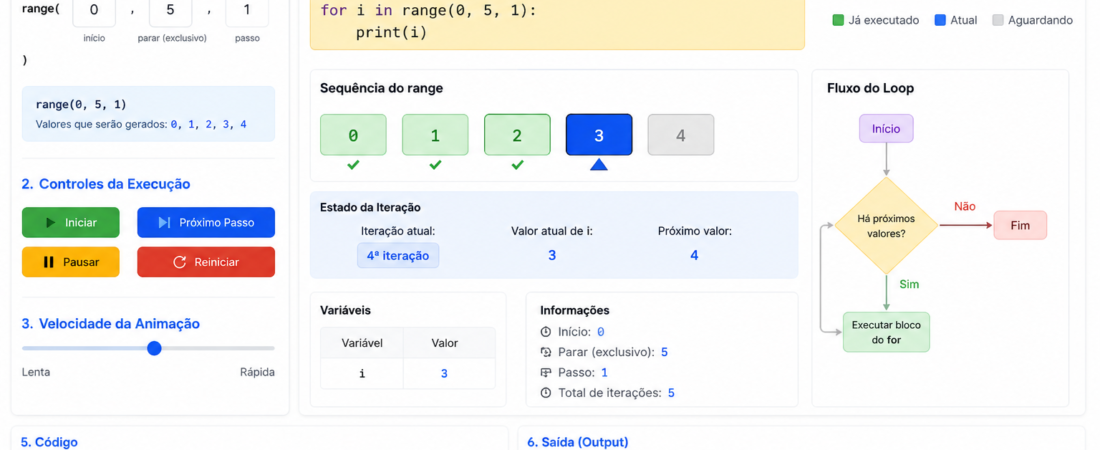The image size is (1100, 450).
Task: Click the blue triangle pointer under box 3
Action: (x=598, y=165)
